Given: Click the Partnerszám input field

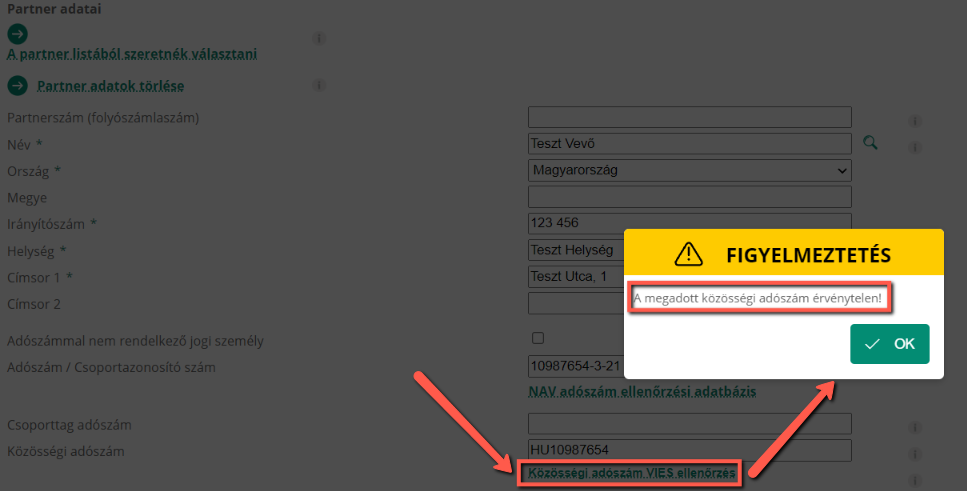Looking at the screenshot, I should 689,117.
